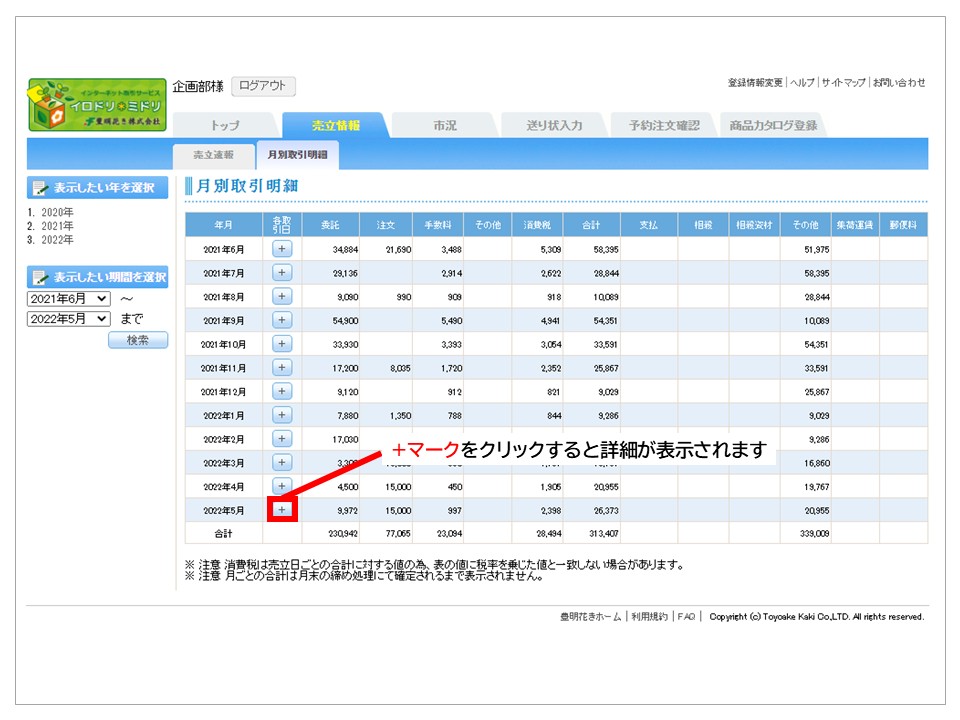
Task: Go to 商品カタログ登録 tab
Action: click(x=773, y=126)
